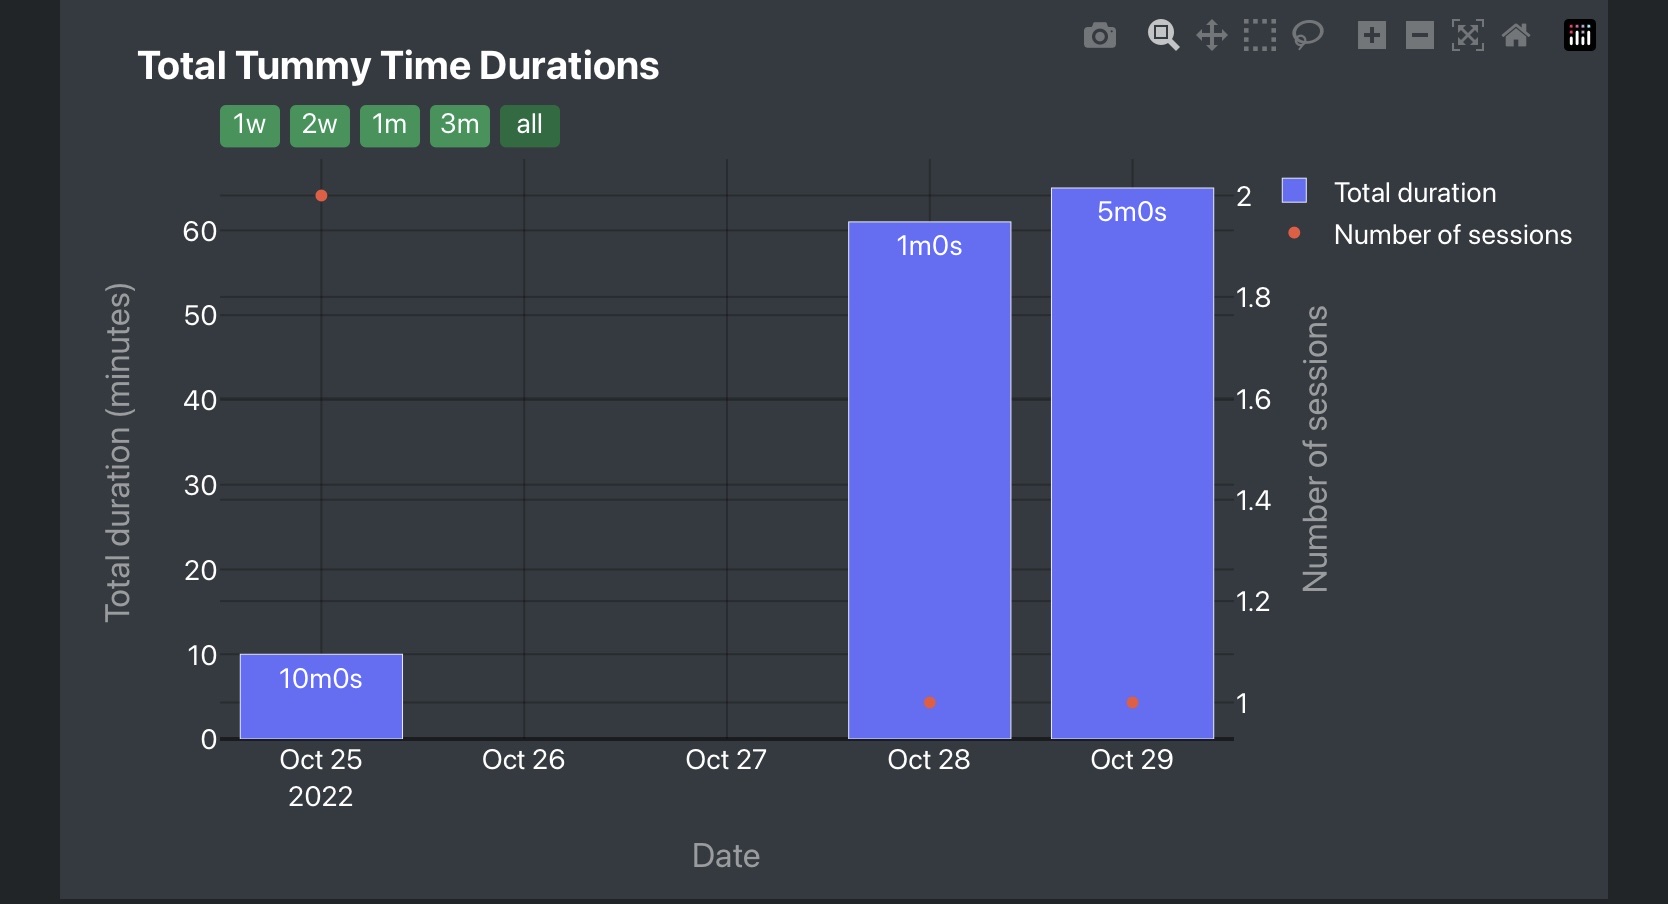Image resolution: width=1668 pixels, height=904 pixels.
Task: Show all data with the all button
Action: (529, 125)
